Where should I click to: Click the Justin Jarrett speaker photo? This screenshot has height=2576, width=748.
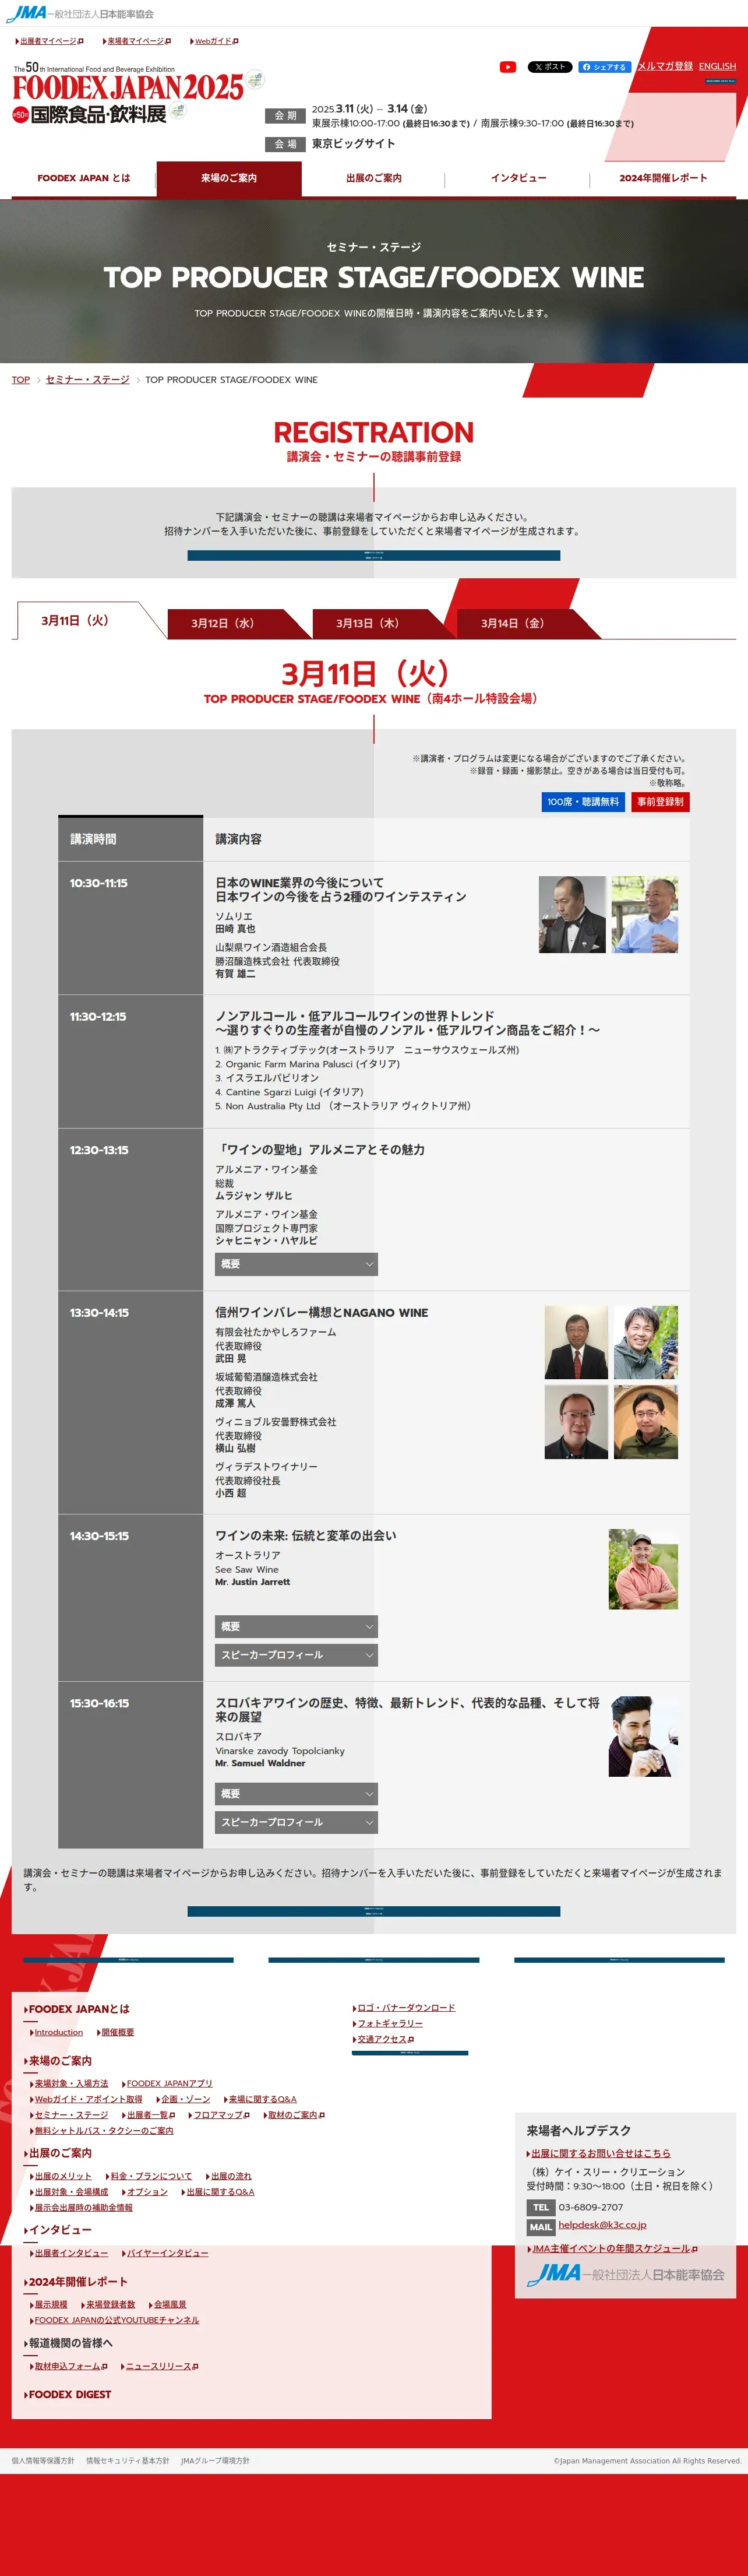pos(643,1569)
